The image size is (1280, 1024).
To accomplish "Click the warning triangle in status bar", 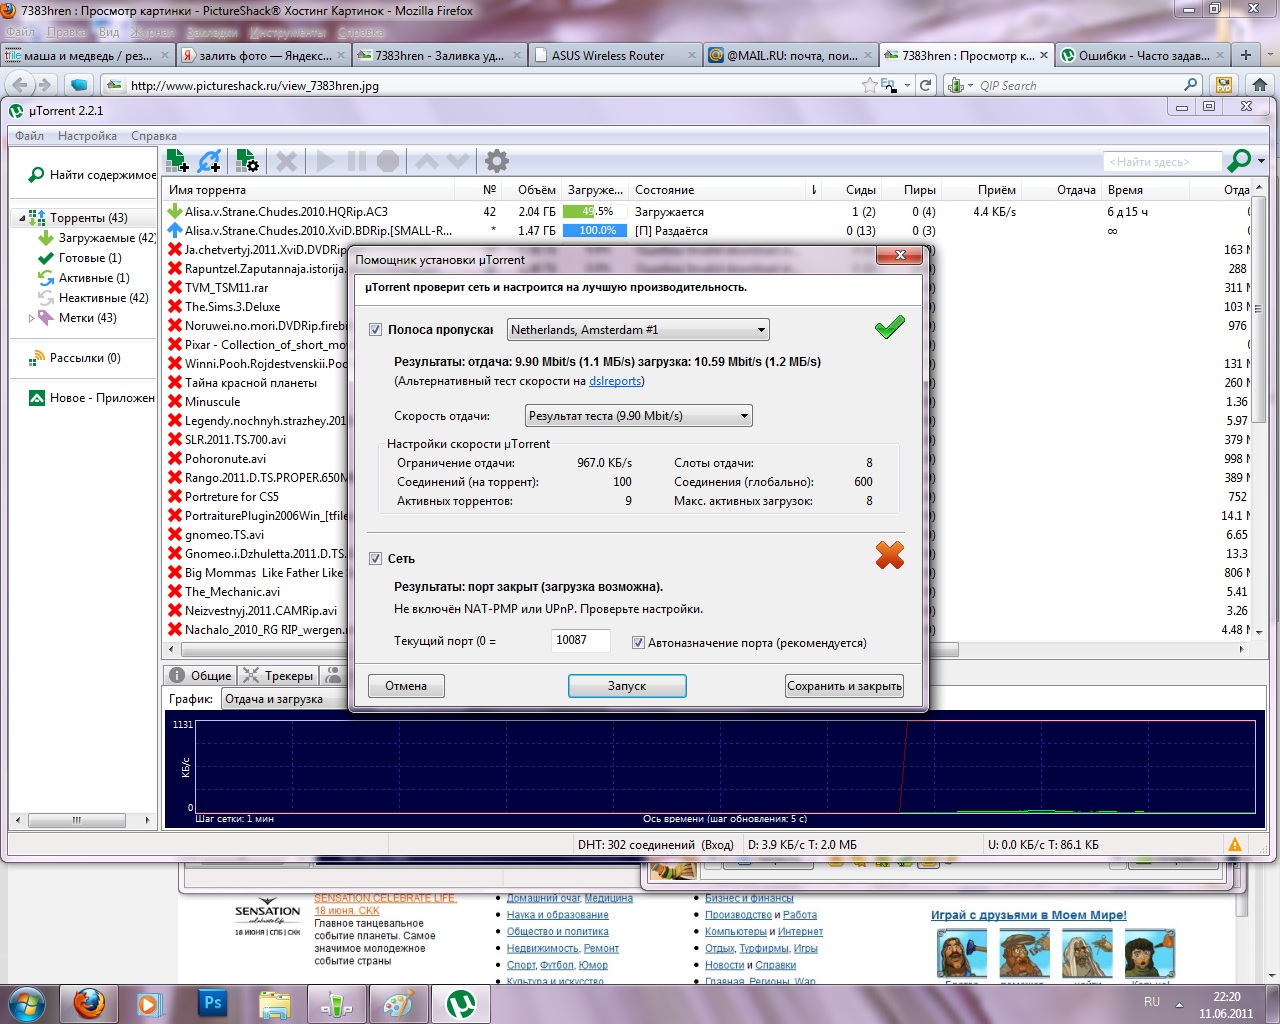I will tap(1235, 845).
